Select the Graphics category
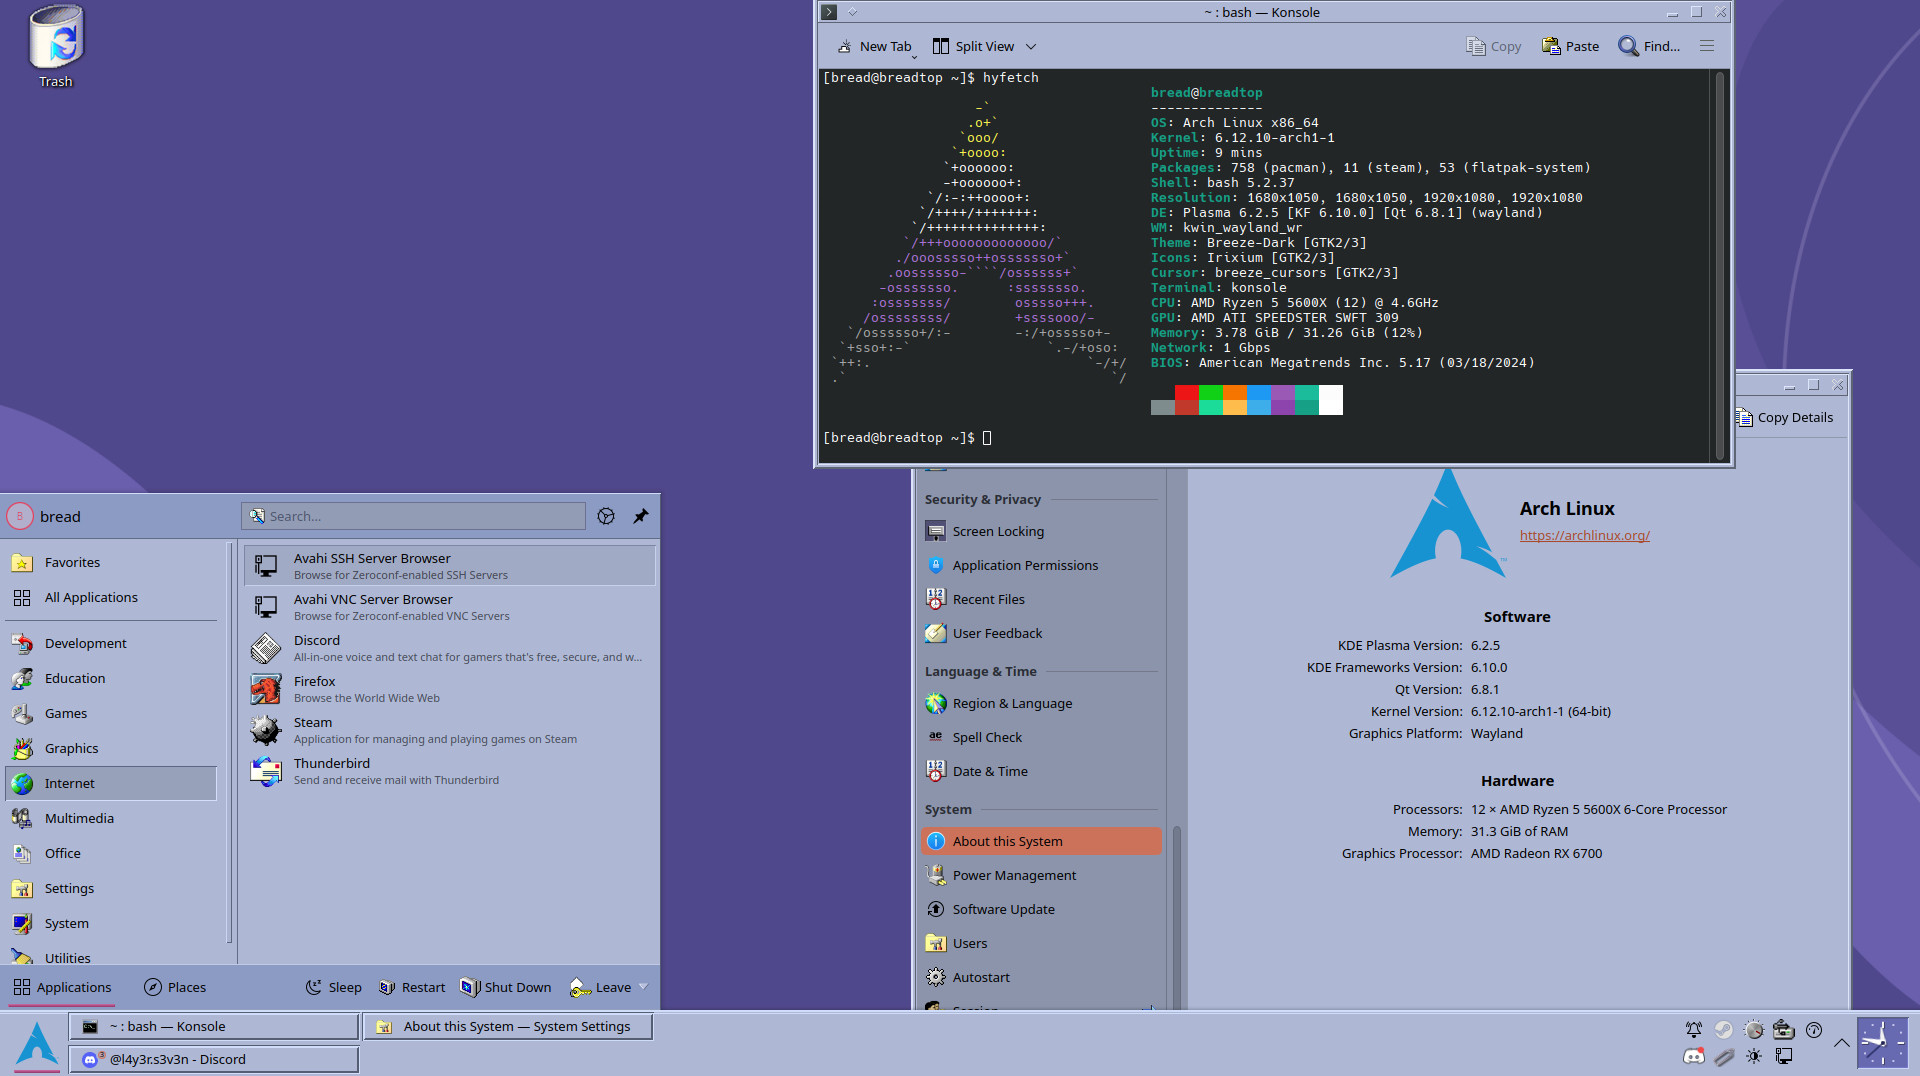 [x=111, y=748]
